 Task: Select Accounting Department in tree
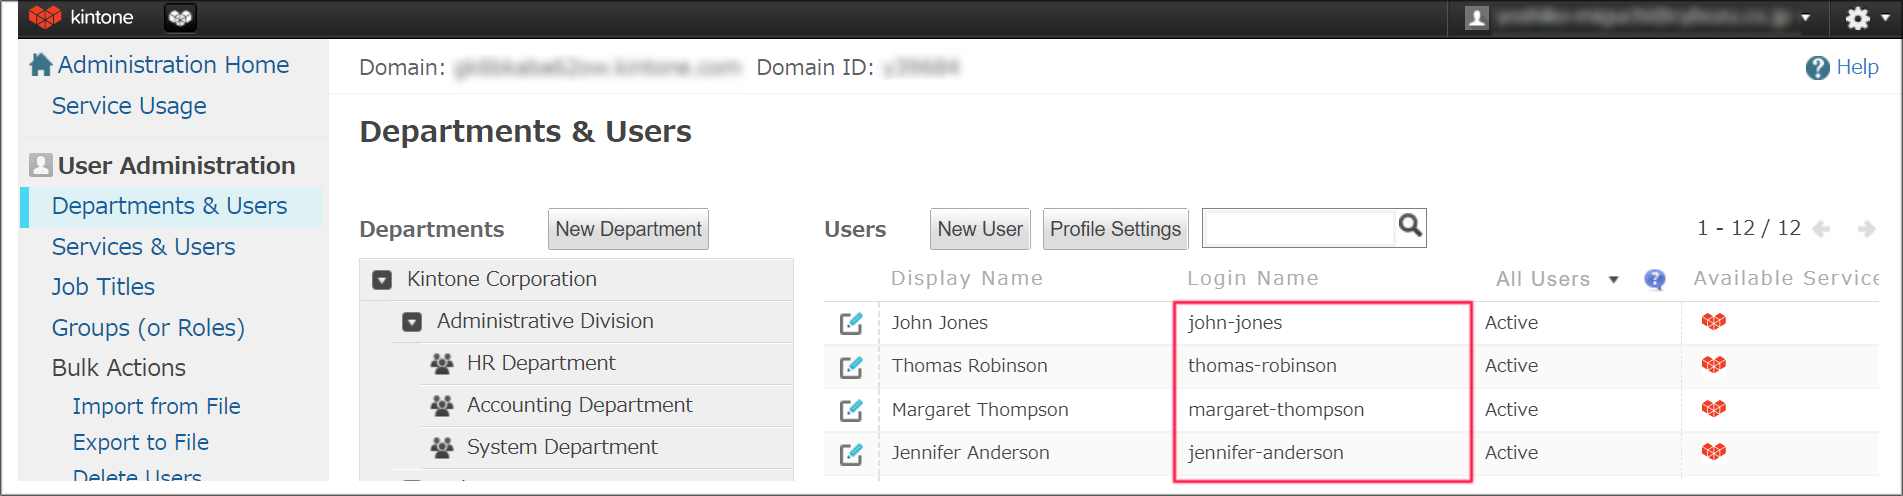[579, 405]
